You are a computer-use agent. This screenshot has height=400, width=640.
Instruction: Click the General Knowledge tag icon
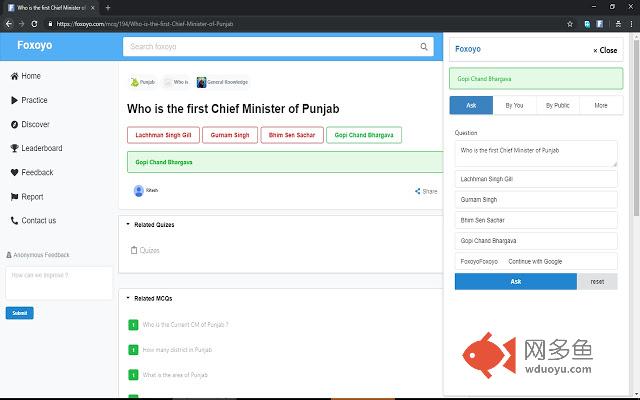[201, 82]
